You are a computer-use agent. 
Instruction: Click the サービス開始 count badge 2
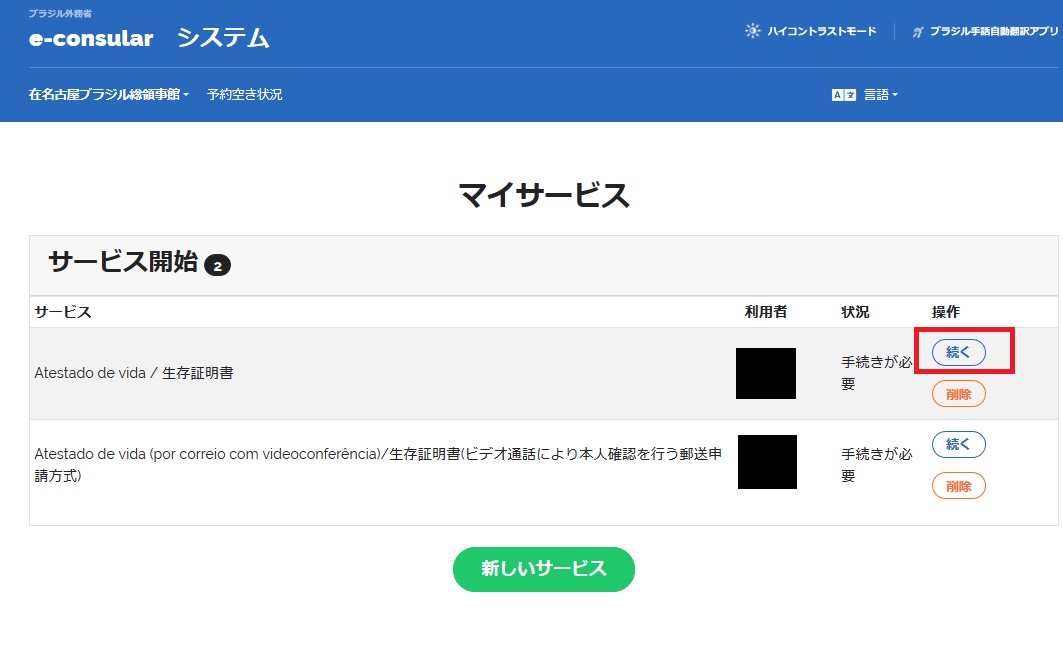pos(218,265)
